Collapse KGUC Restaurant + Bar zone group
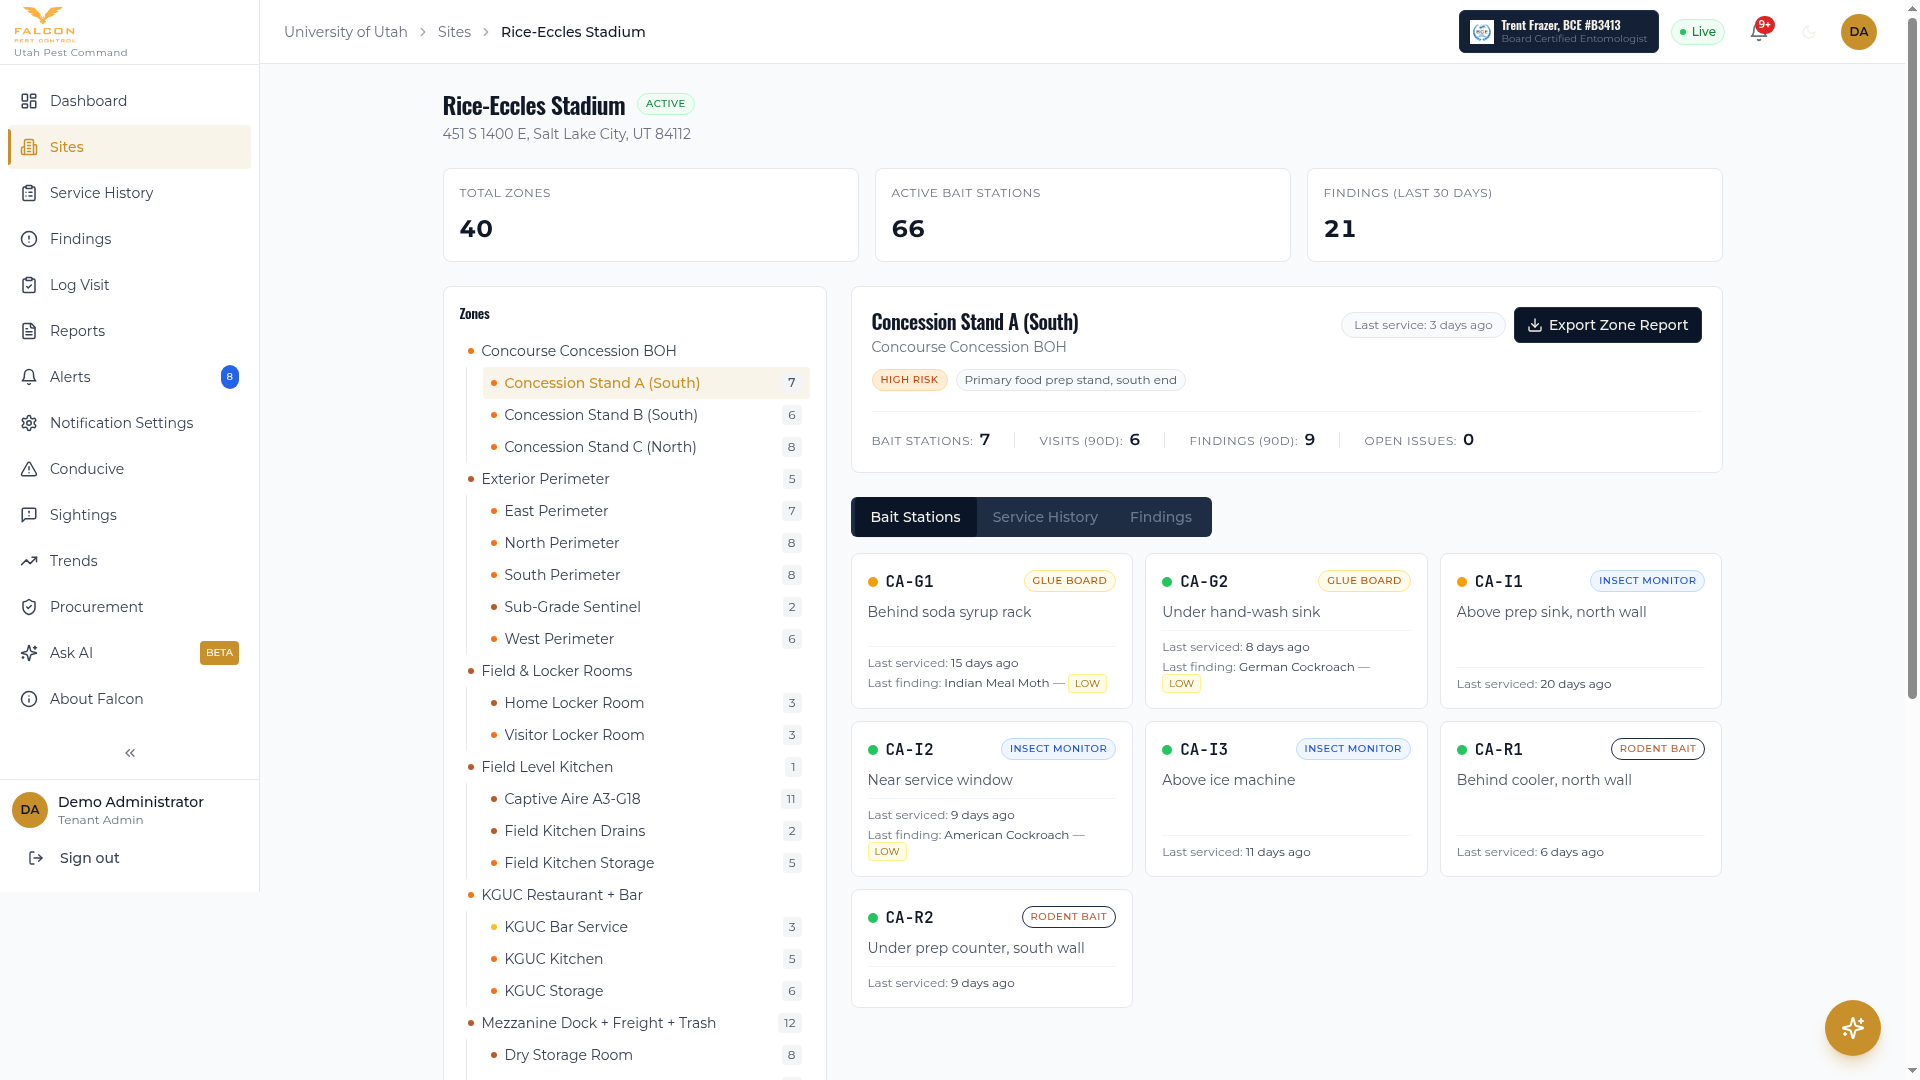Image resolution: width=1920 pixels, height=1080 pixels. tap(635, 895)
